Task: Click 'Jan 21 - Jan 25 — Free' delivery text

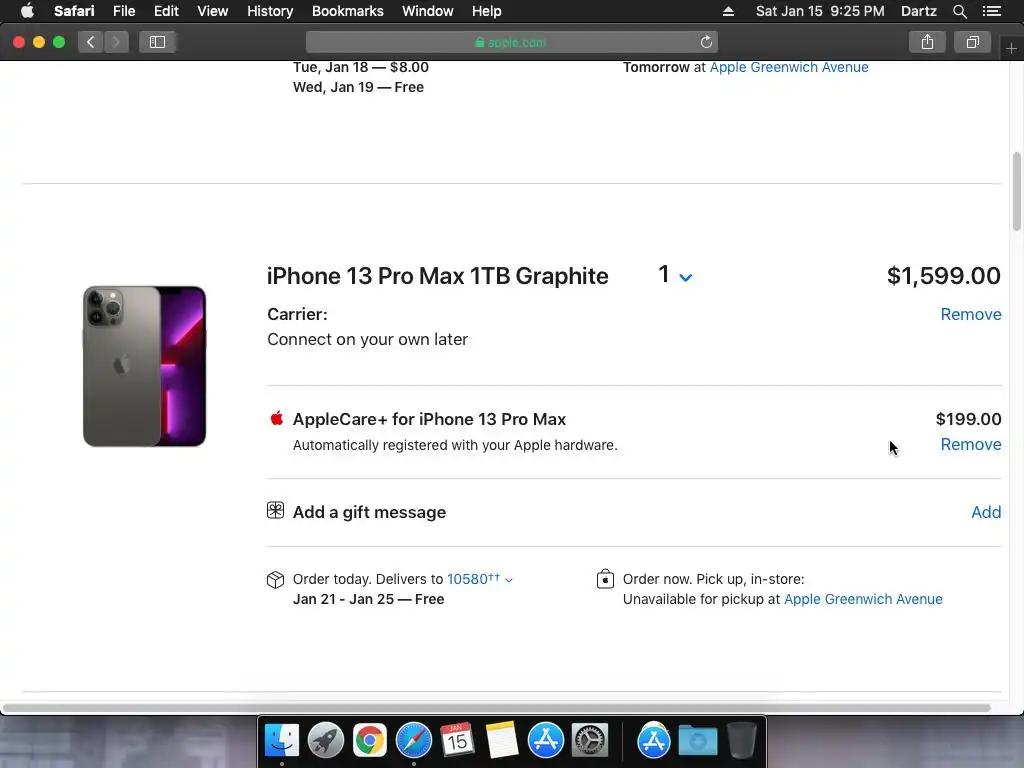Action: pos(368,599)
